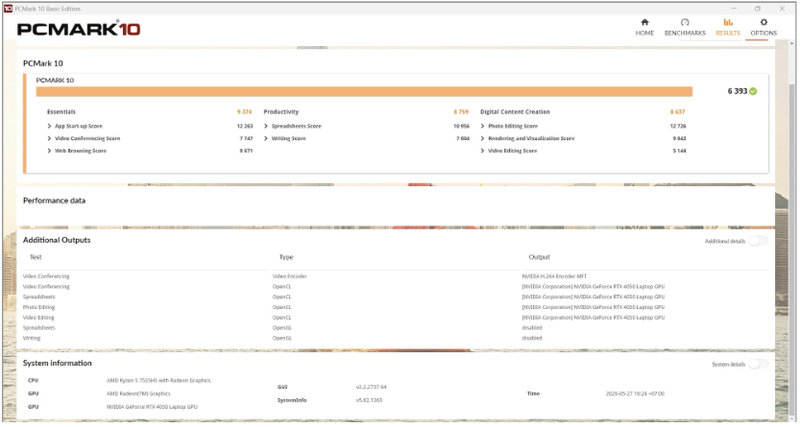Click the app icon in title bar
The width and height of the screenshot is (800, 427).
pyautogui.click(x=8, y=8)
